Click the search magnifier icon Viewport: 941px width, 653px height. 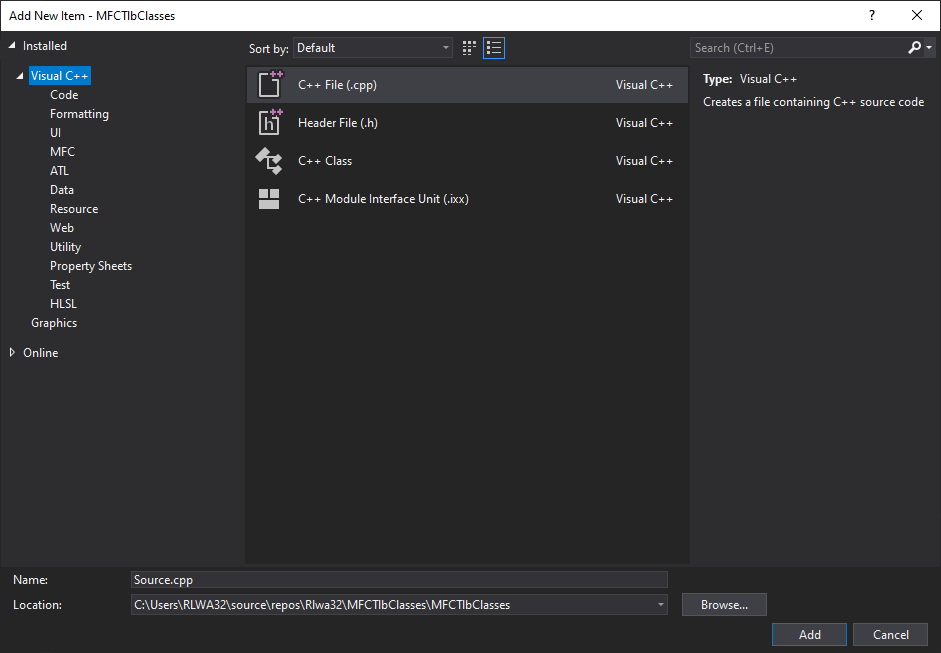point(914,47)
